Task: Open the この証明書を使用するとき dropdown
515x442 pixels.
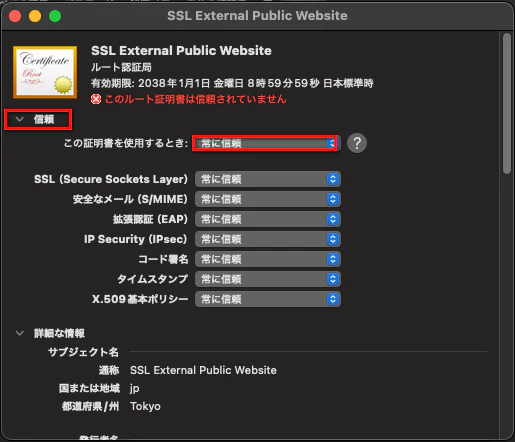Action: [266, 143]
